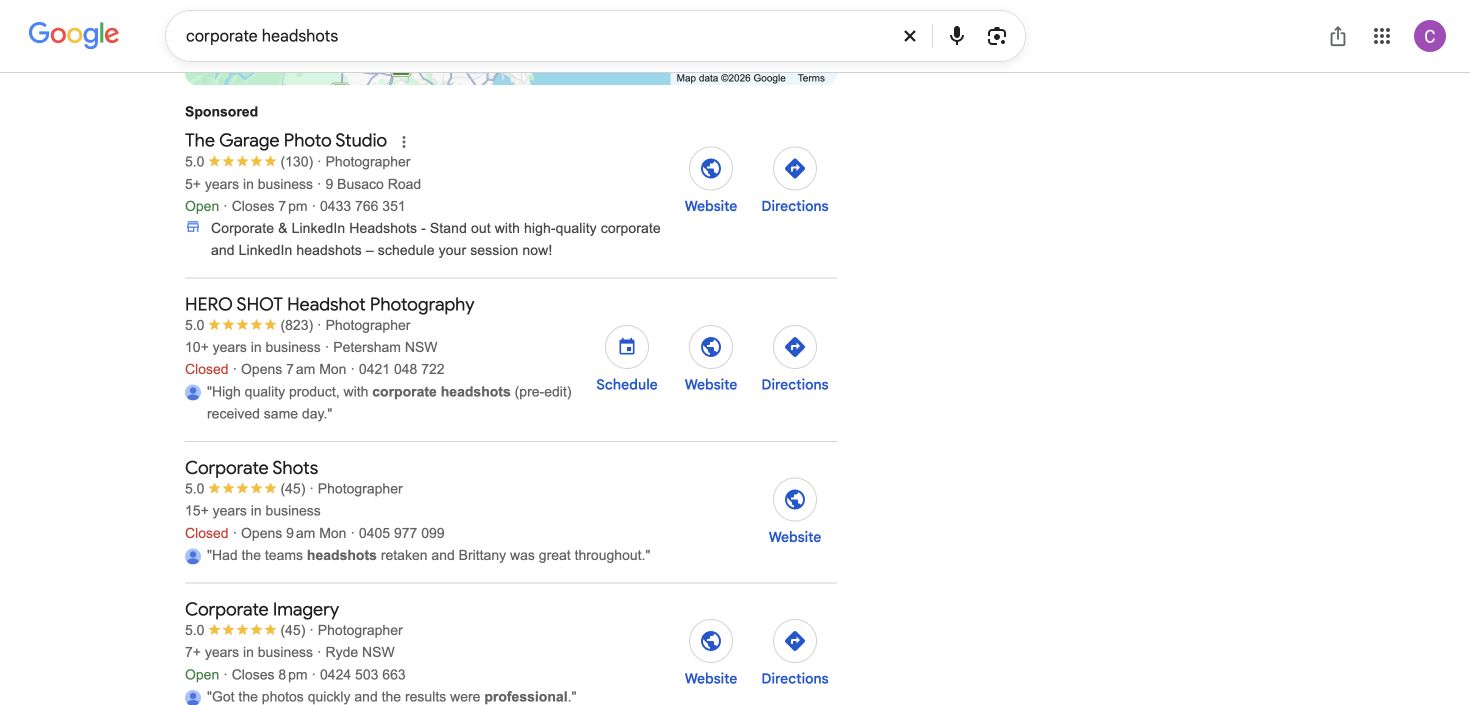Click the map Terms link
Screen dimensions: 1470x705
click(811, 78)
